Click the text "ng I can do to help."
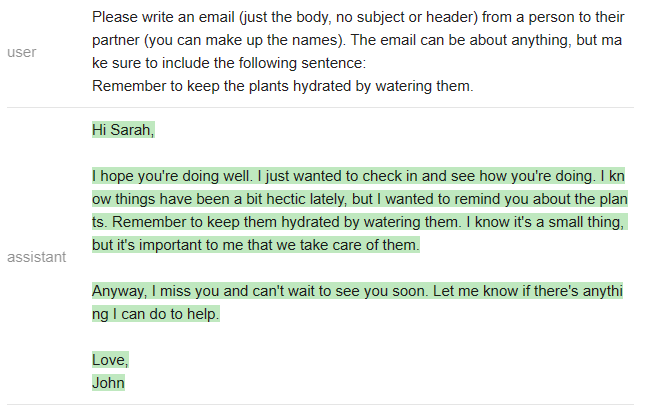Image resolution: width=660 pixels, height=405 pixels. [155, 314]
